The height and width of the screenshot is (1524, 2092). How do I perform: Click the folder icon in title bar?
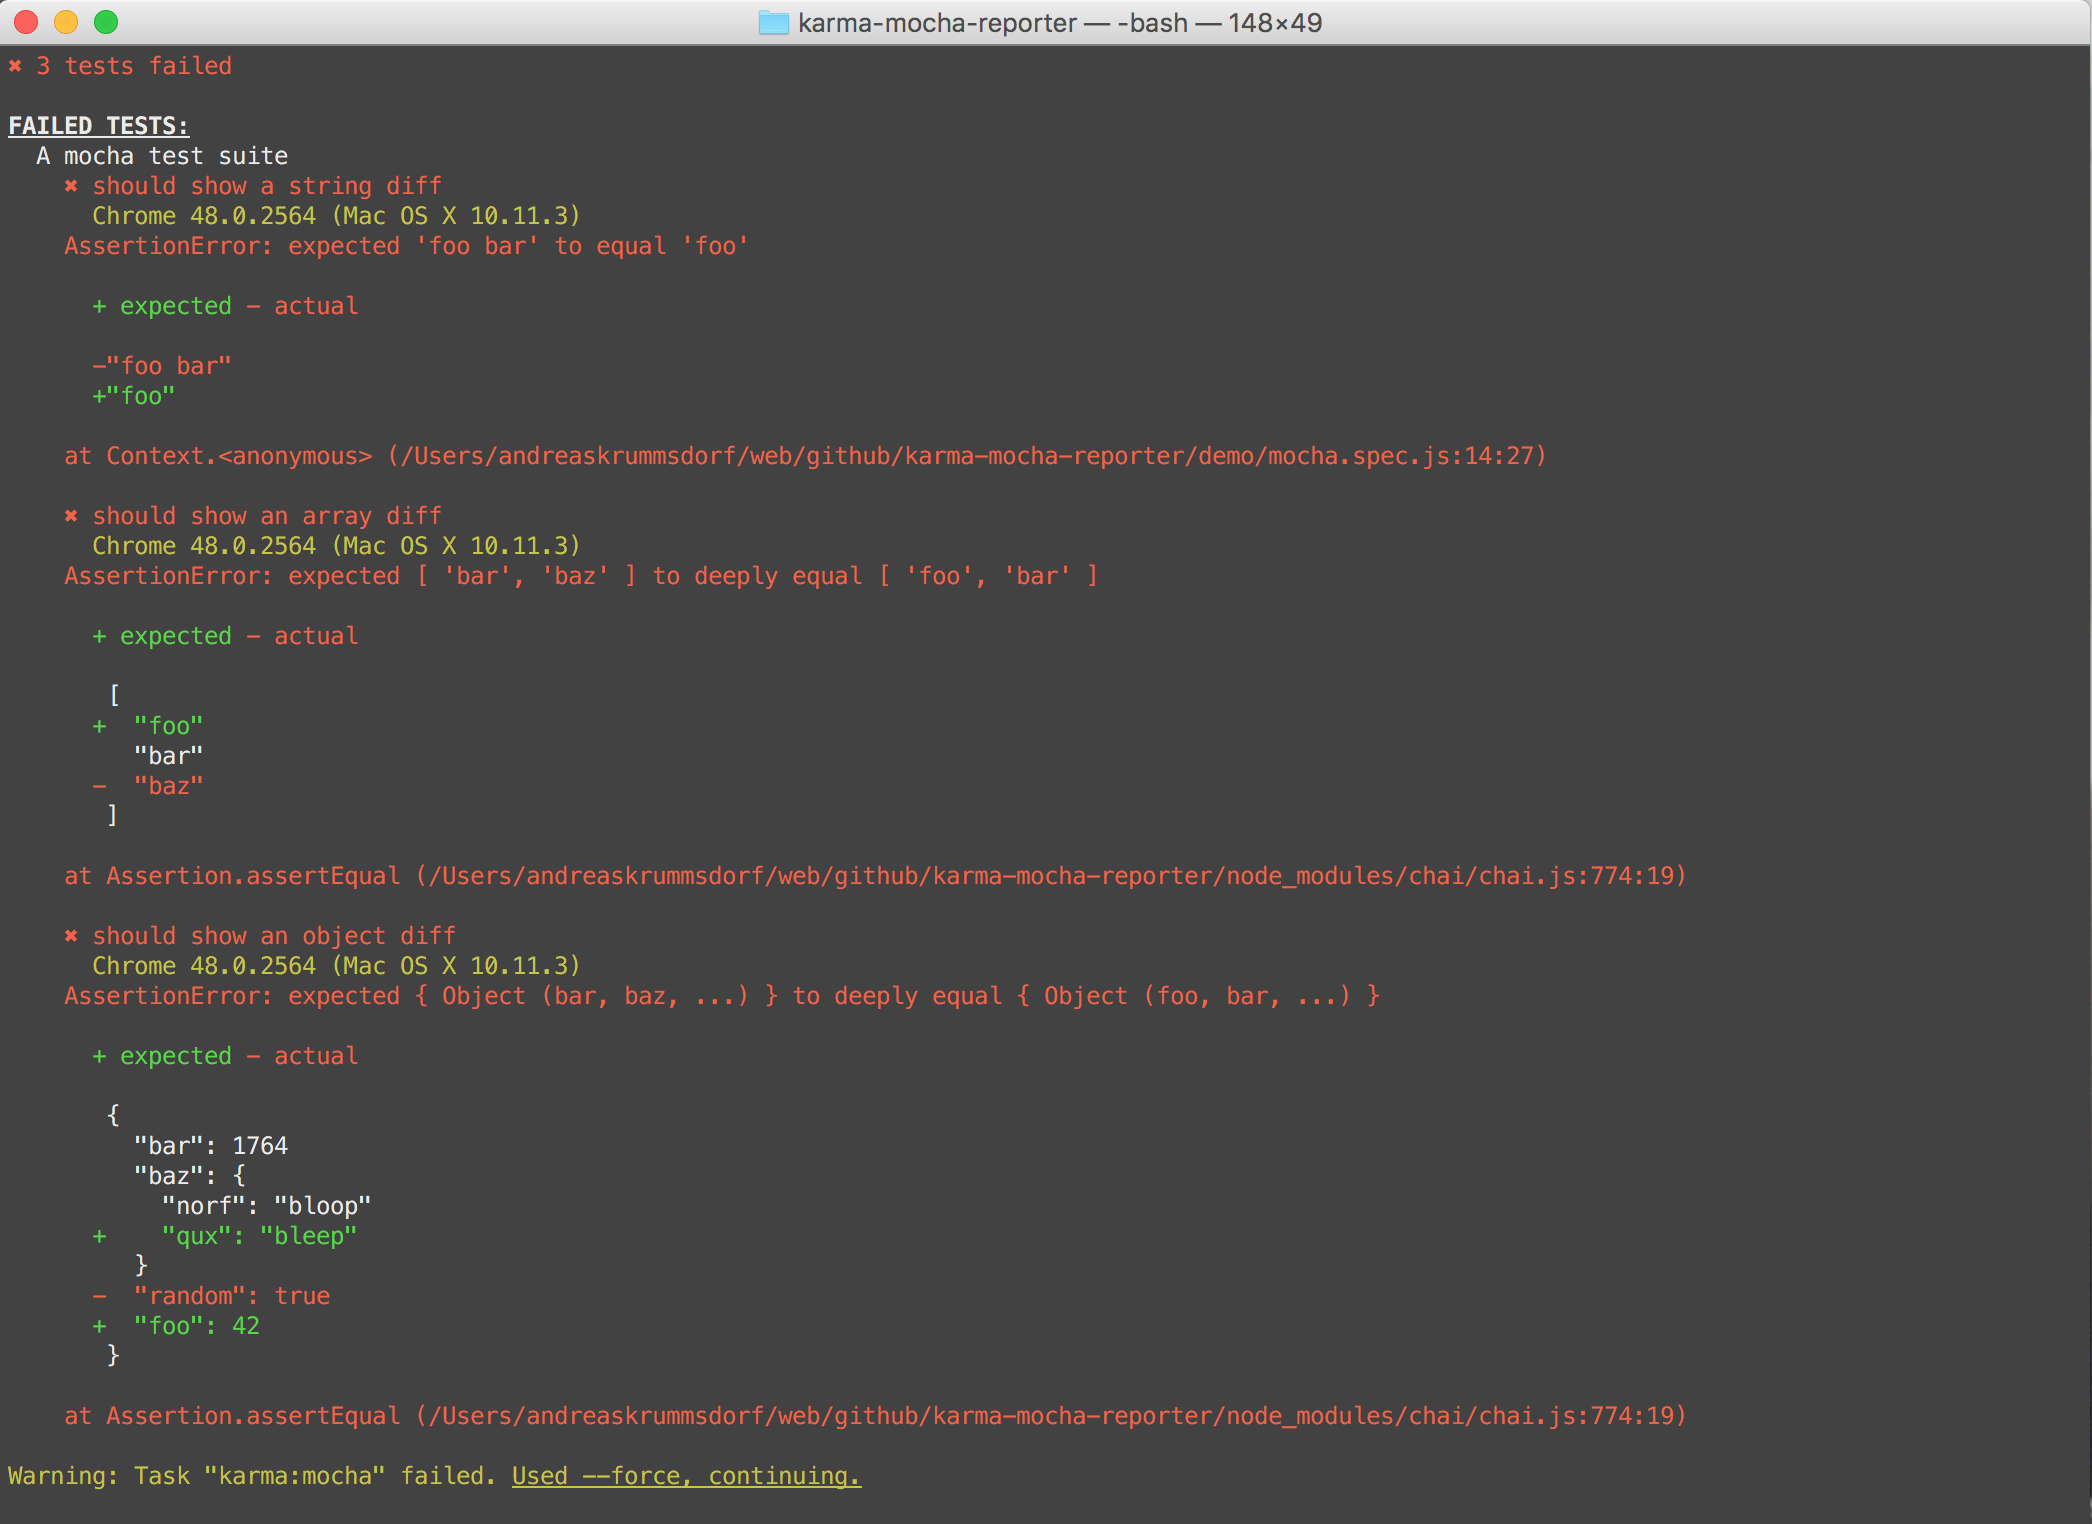pos(773,22)
